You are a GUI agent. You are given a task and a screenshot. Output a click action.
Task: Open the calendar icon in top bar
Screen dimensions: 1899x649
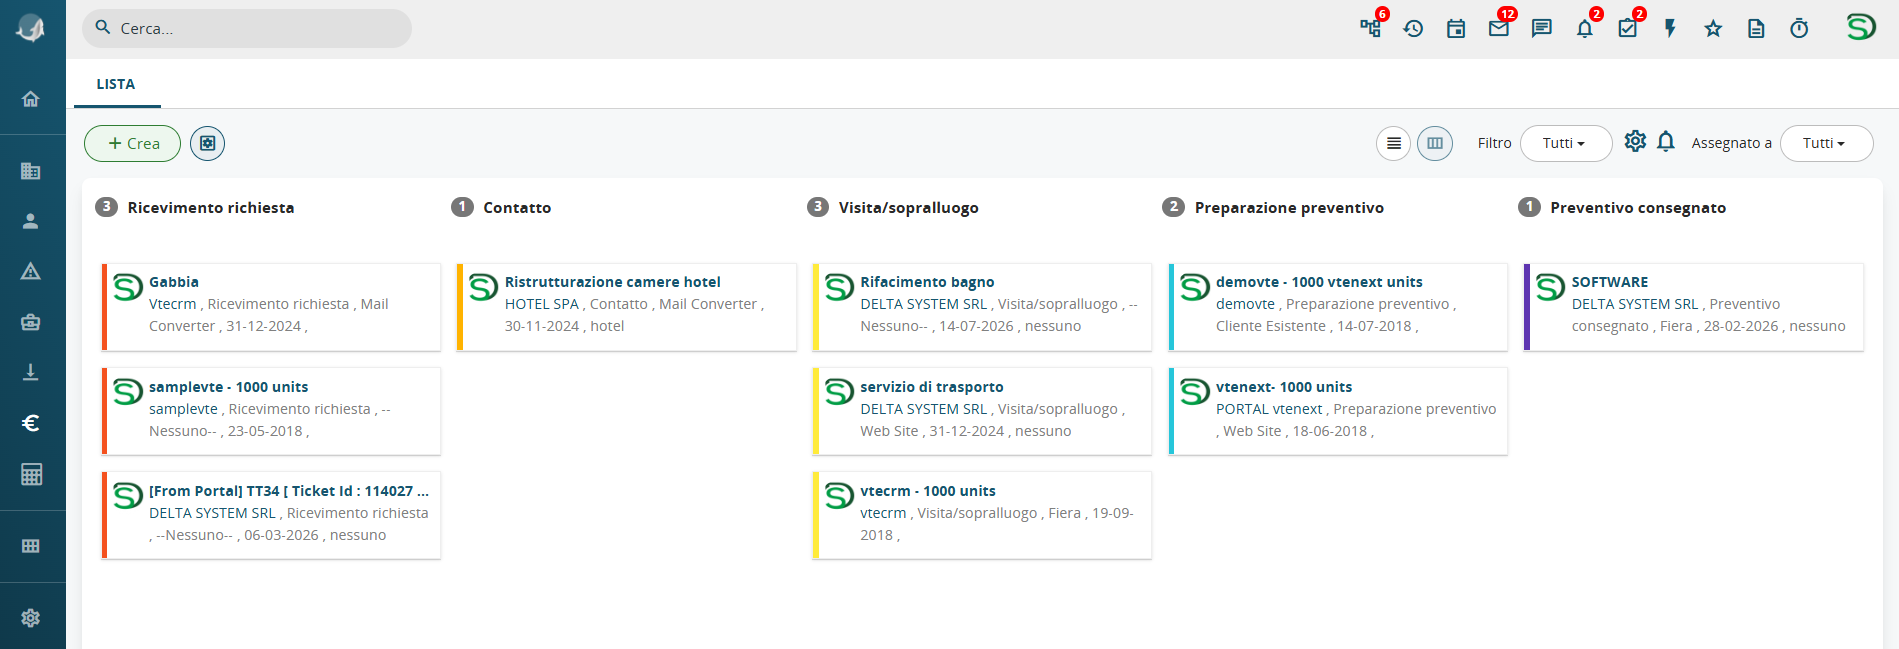[1456, 29]
